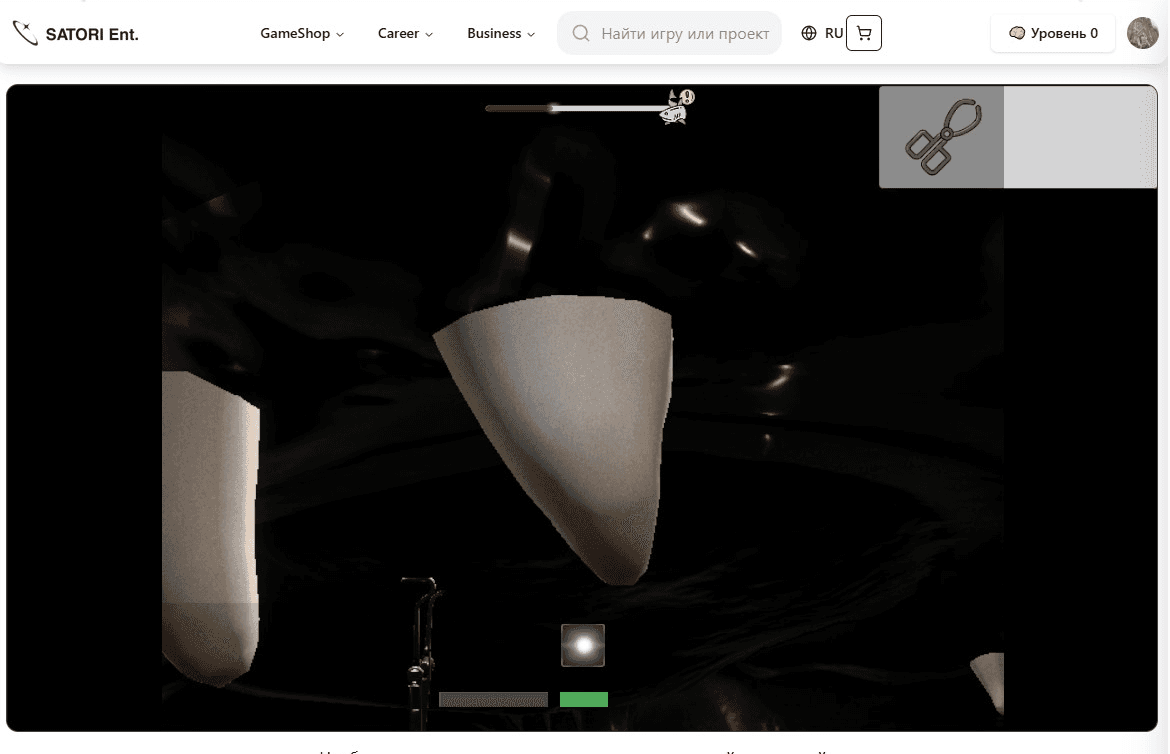
Task: Select the empty inventory slot beside forceps
Action: point(1079,137)
